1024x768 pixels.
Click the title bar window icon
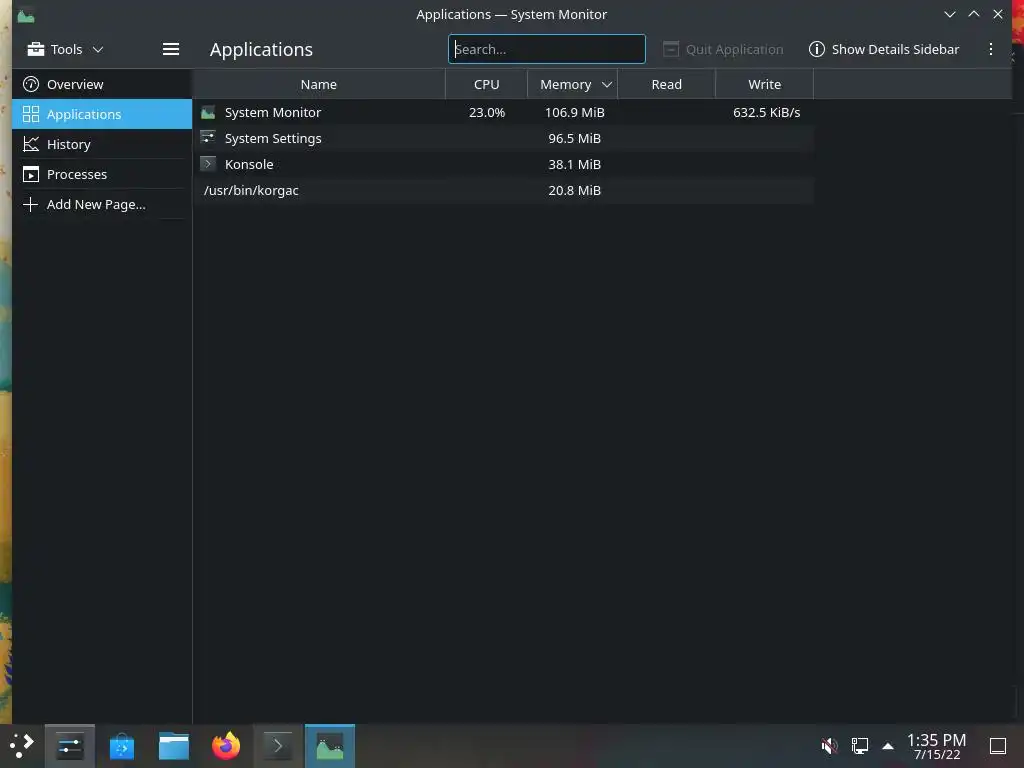pos(26,14)
